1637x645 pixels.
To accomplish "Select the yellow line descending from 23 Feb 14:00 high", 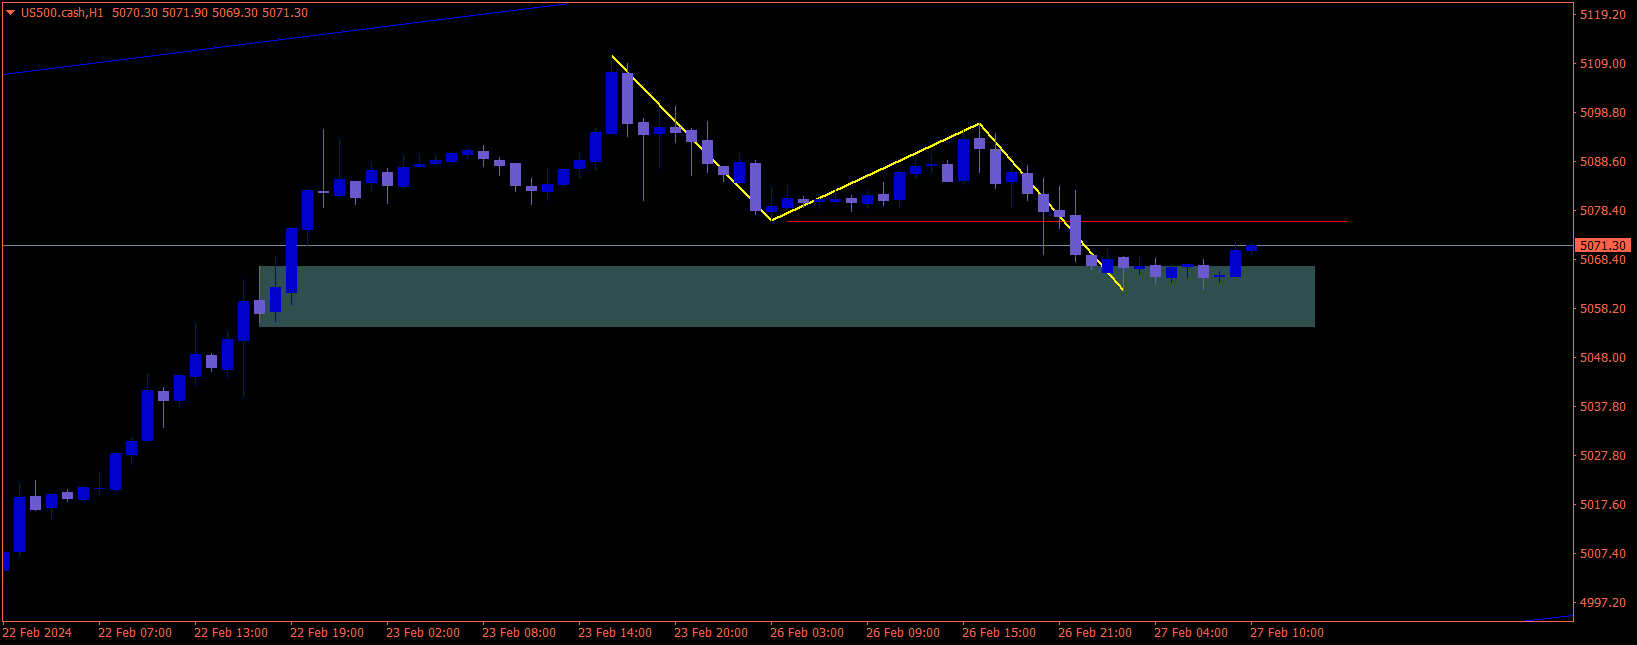I will 692,138.
